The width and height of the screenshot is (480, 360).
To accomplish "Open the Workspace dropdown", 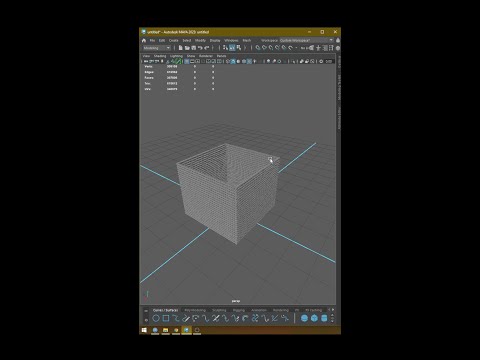I will click(307, 40).
